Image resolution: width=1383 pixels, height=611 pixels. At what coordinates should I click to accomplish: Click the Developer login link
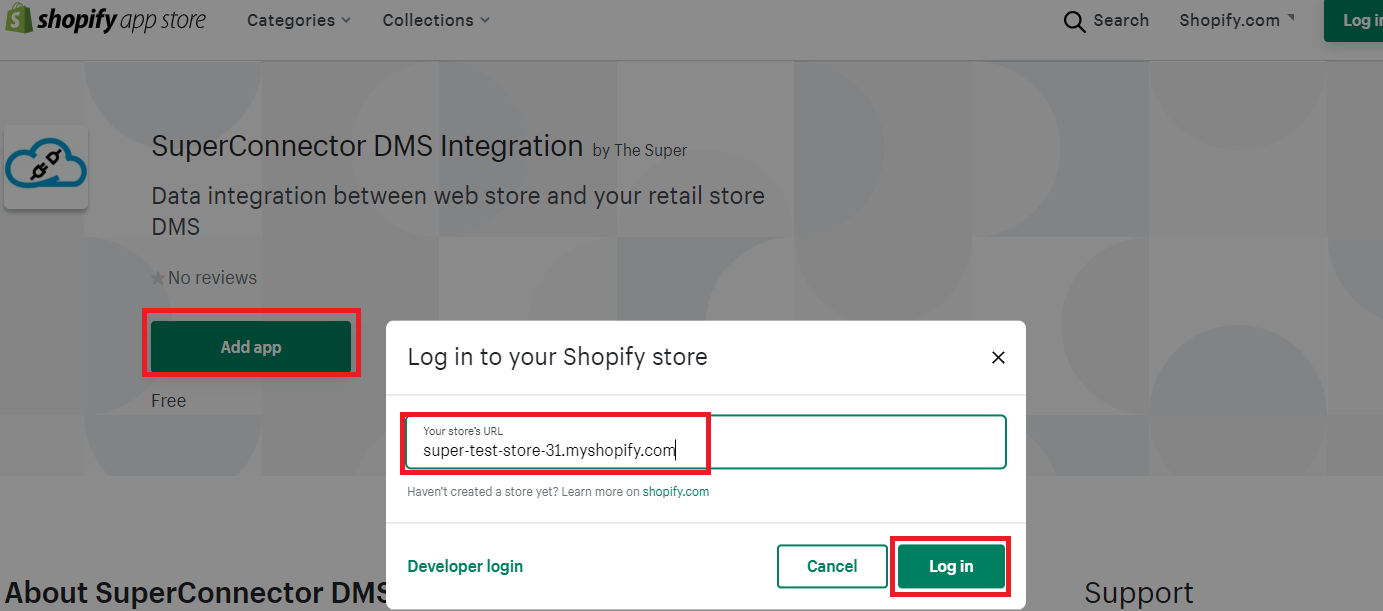[465, 566]
